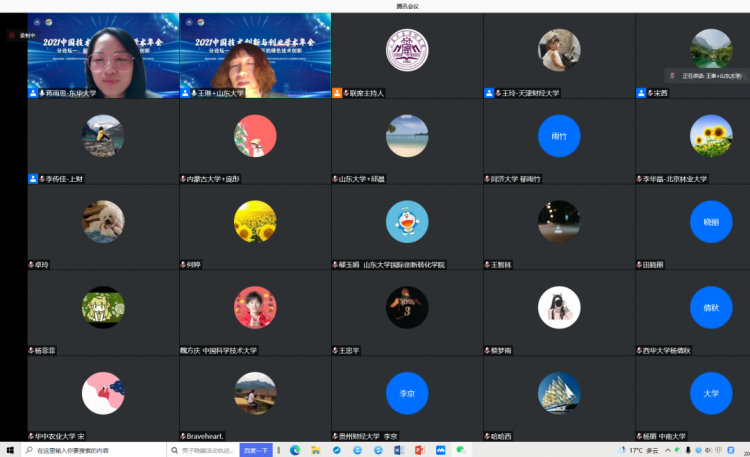Viewport: 750px width, 457px height.
Task: Click the microphone icon beside 王琳+山东大学
Action: point(194,93)
